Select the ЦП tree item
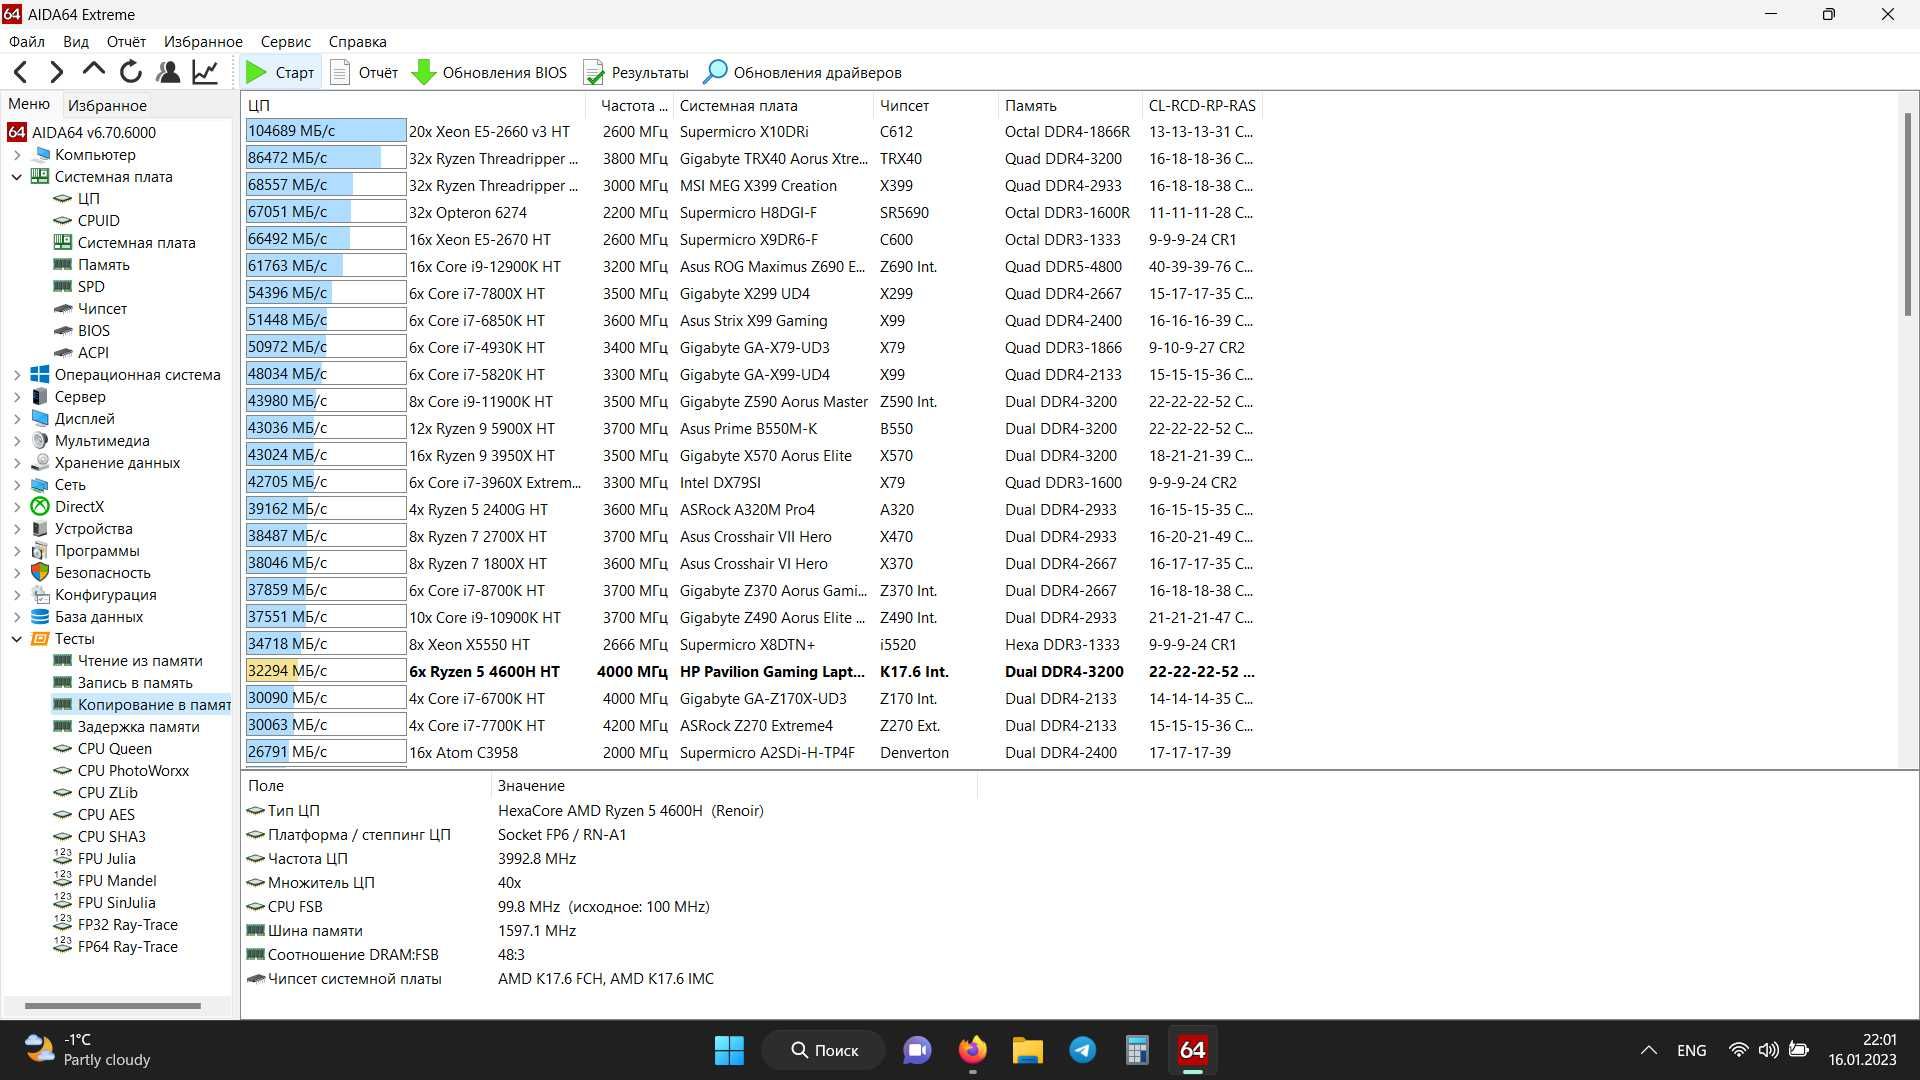Viewport: 1920px width, 1080px height. 77,199
